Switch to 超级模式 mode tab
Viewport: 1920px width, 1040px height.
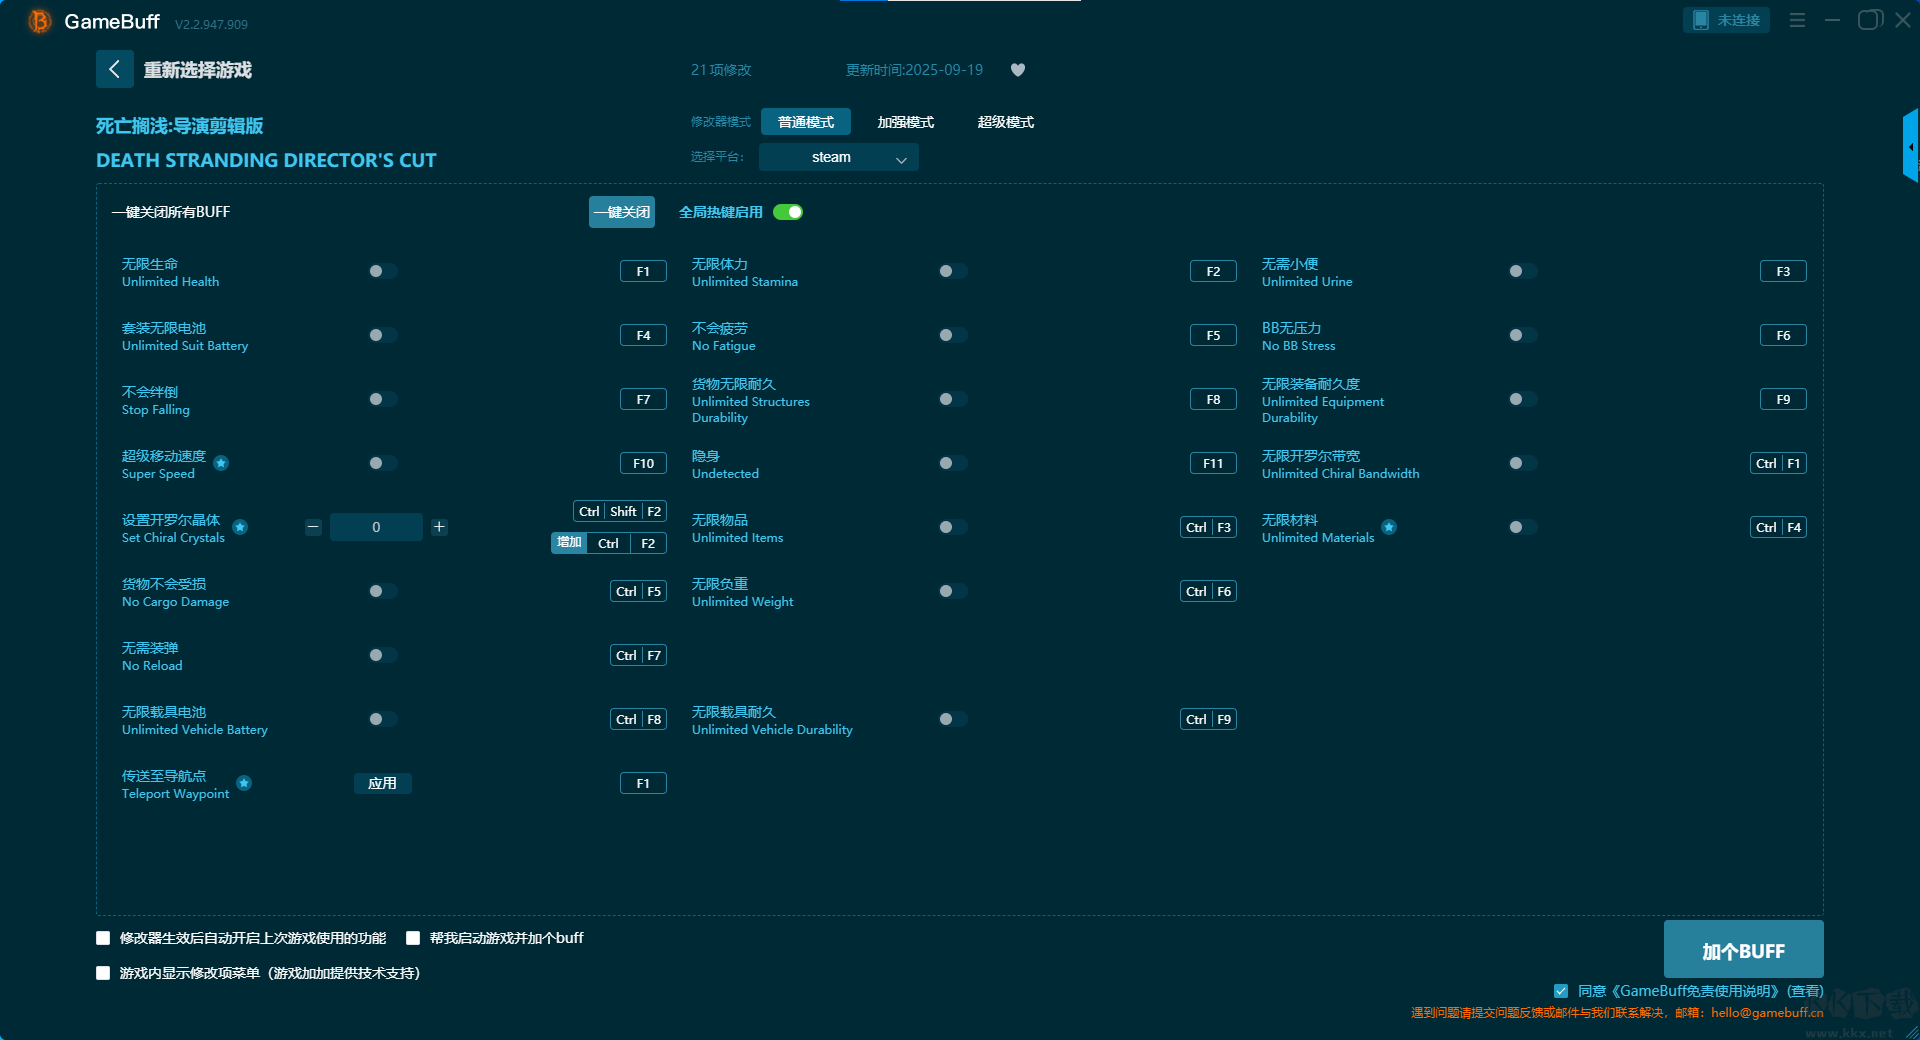pyautogui.click(x=1006, y=122)
